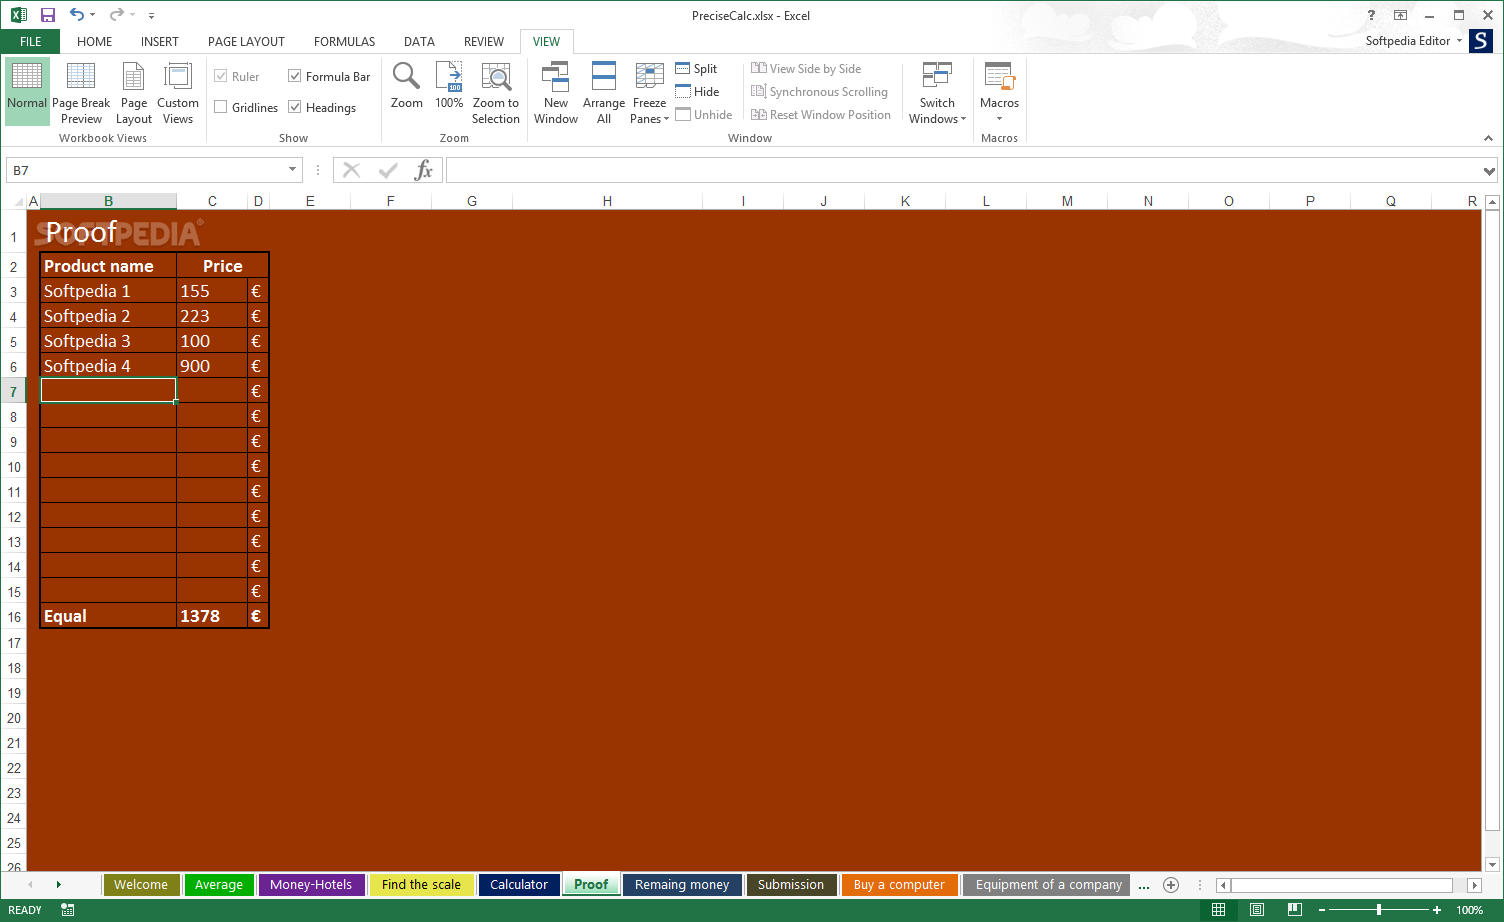Set zoom to 100% button

click(x=449, y=86)
